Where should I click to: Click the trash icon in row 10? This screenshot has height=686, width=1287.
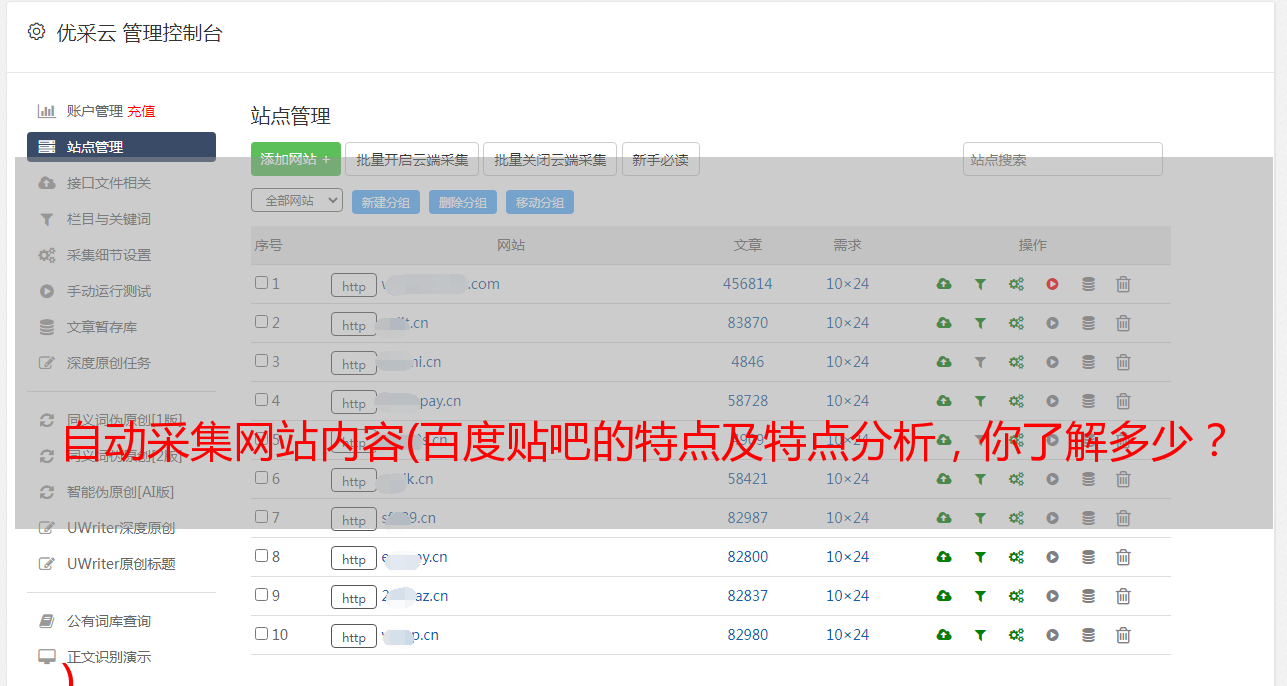(1123, 635)
